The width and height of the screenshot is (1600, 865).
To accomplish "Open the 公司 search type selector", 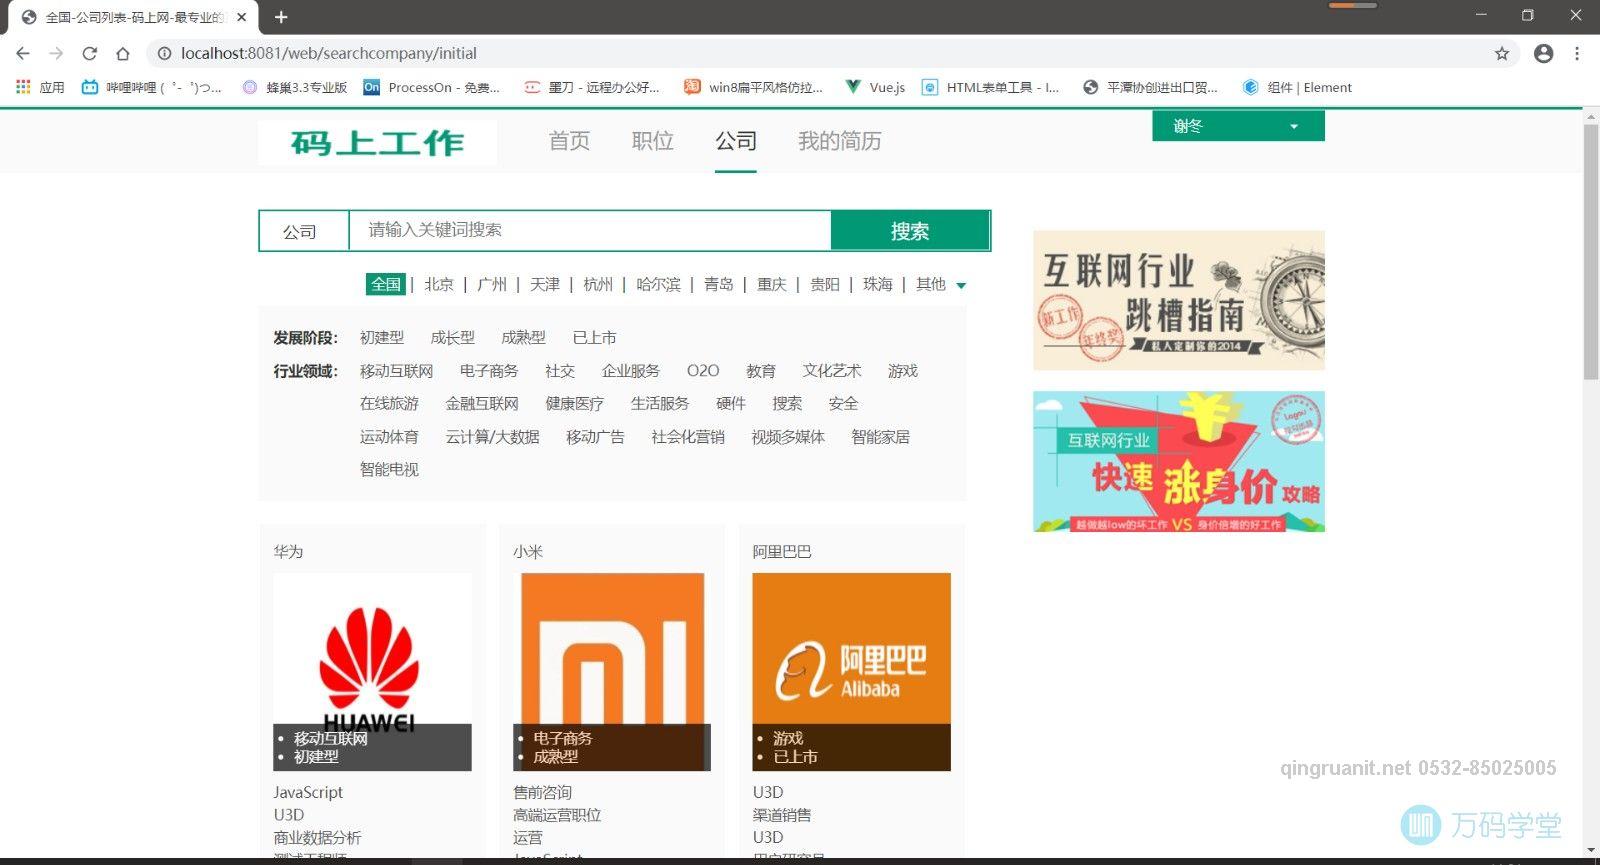I will (303, 231).
